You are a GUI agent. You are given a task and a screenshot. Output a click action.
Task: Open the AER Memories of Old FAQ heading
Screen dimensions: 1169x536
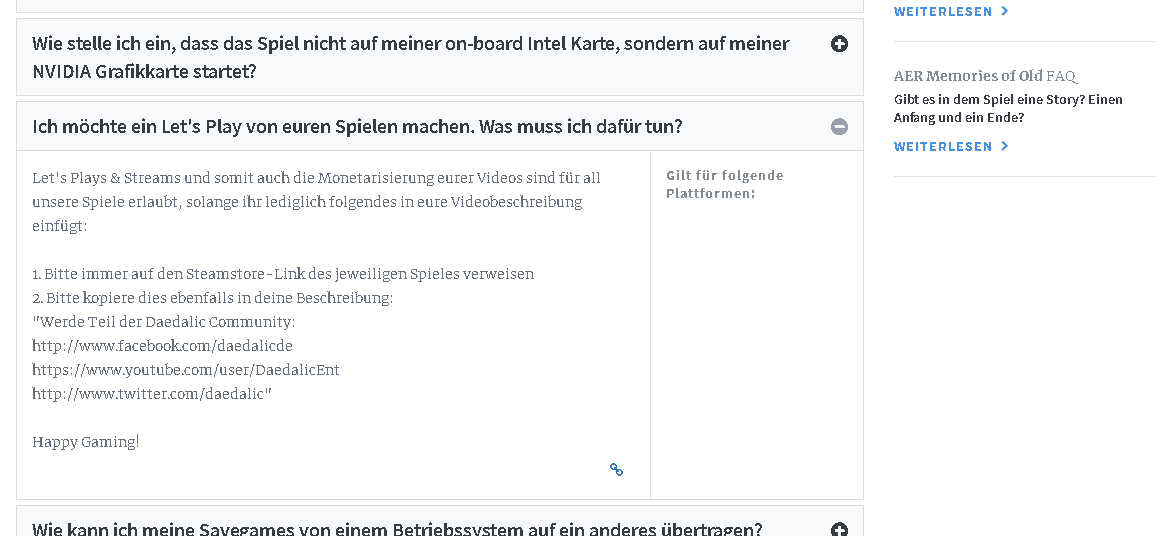[x=984, y=76]
